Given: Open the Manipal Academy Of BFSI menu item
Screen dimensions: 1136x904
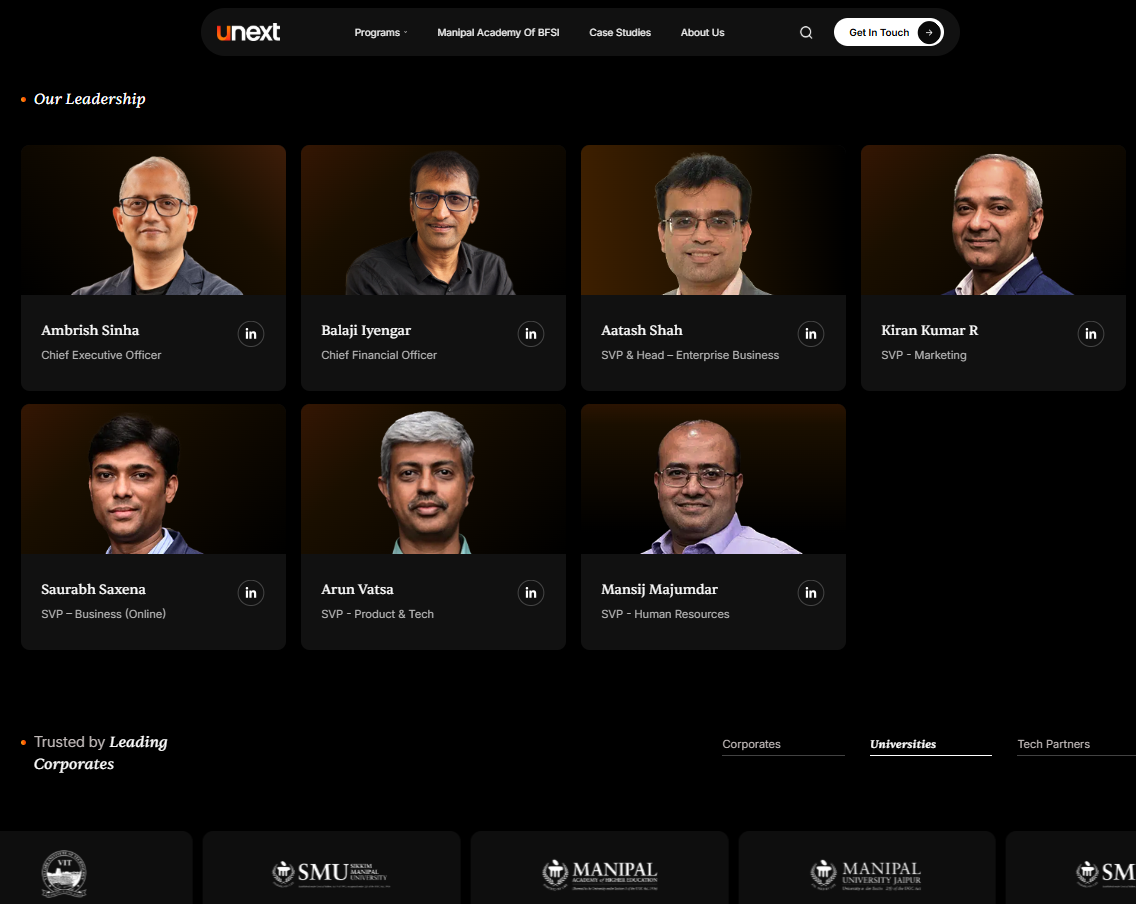Looking at the screenshot, I should (x=498, y=32).
